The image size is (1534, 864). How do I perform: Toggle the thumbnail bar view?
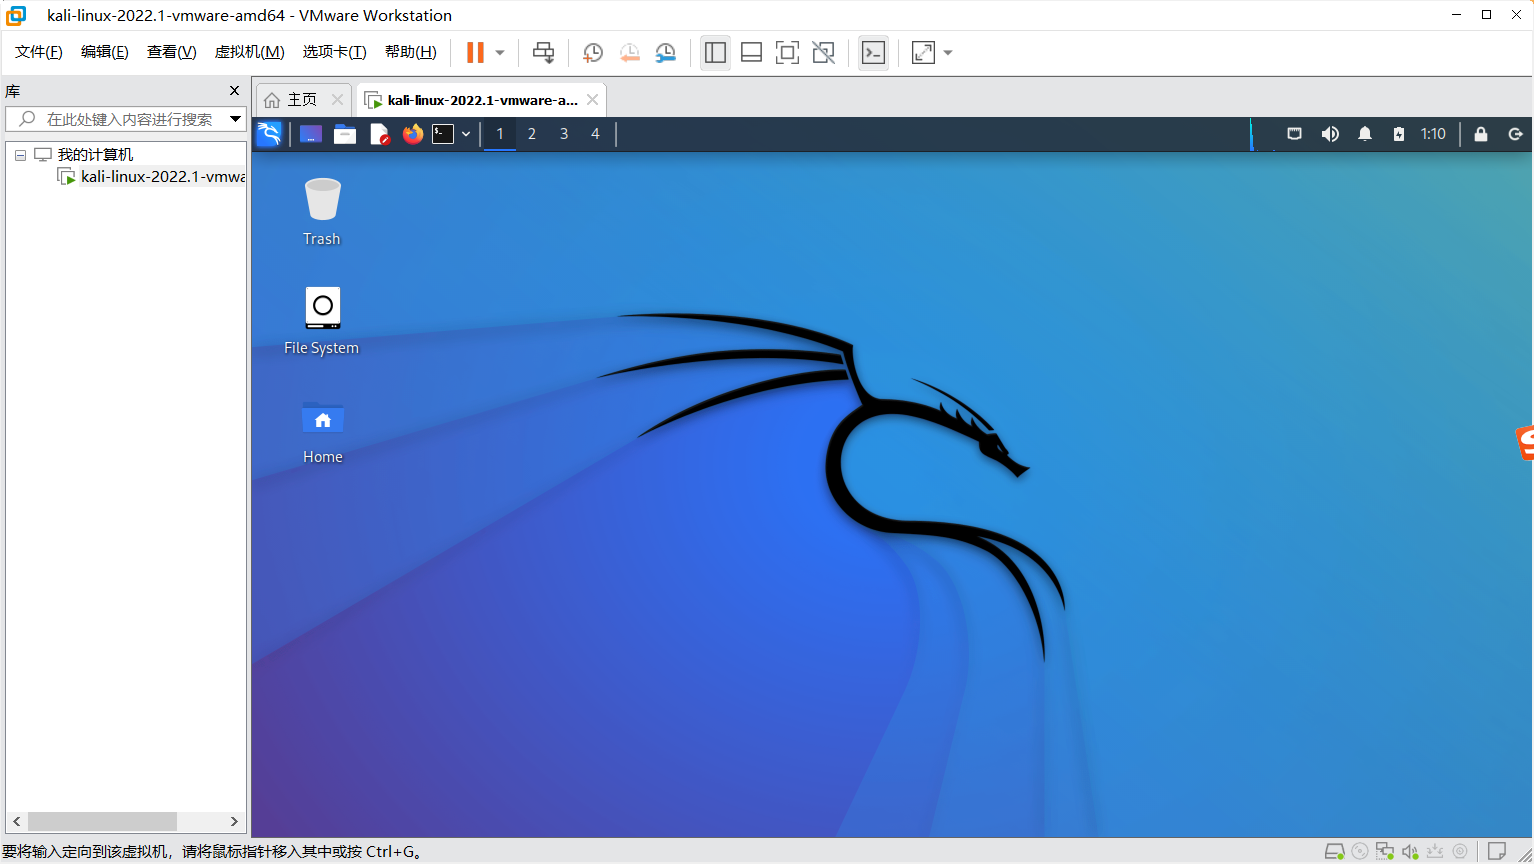(751, 53)
